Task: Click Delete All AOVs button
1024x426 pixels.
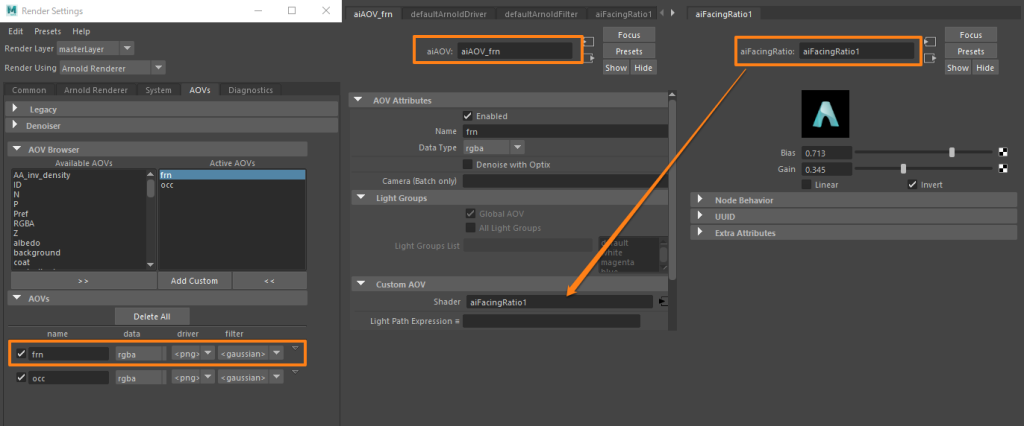Action: pos(152,316)
